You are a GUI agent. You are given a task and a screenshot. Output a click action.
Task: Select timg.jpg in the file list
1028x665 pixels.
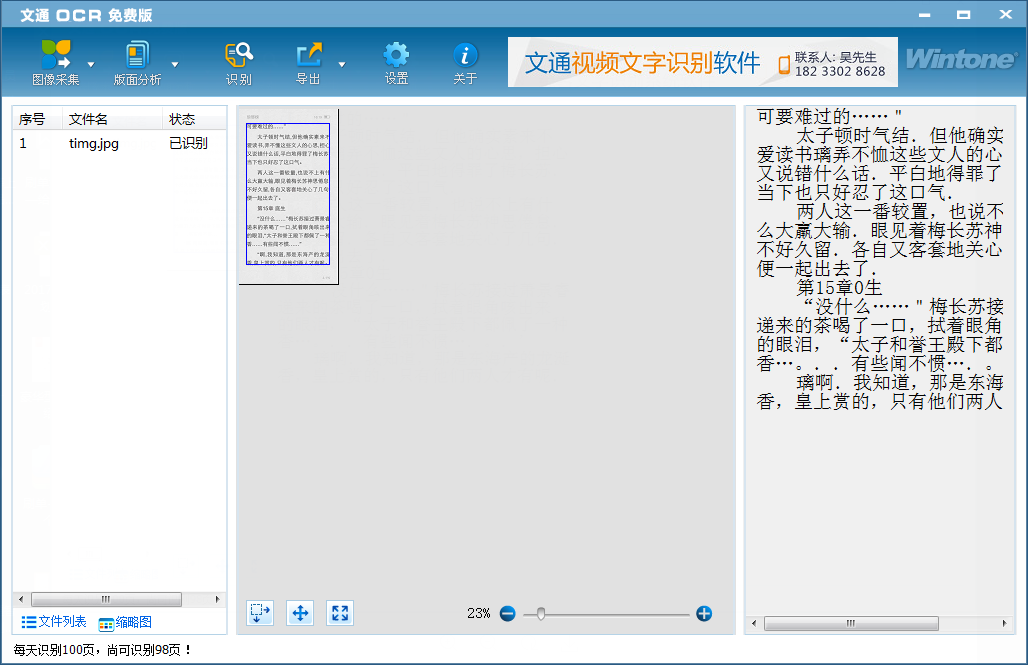click(94, 143)
